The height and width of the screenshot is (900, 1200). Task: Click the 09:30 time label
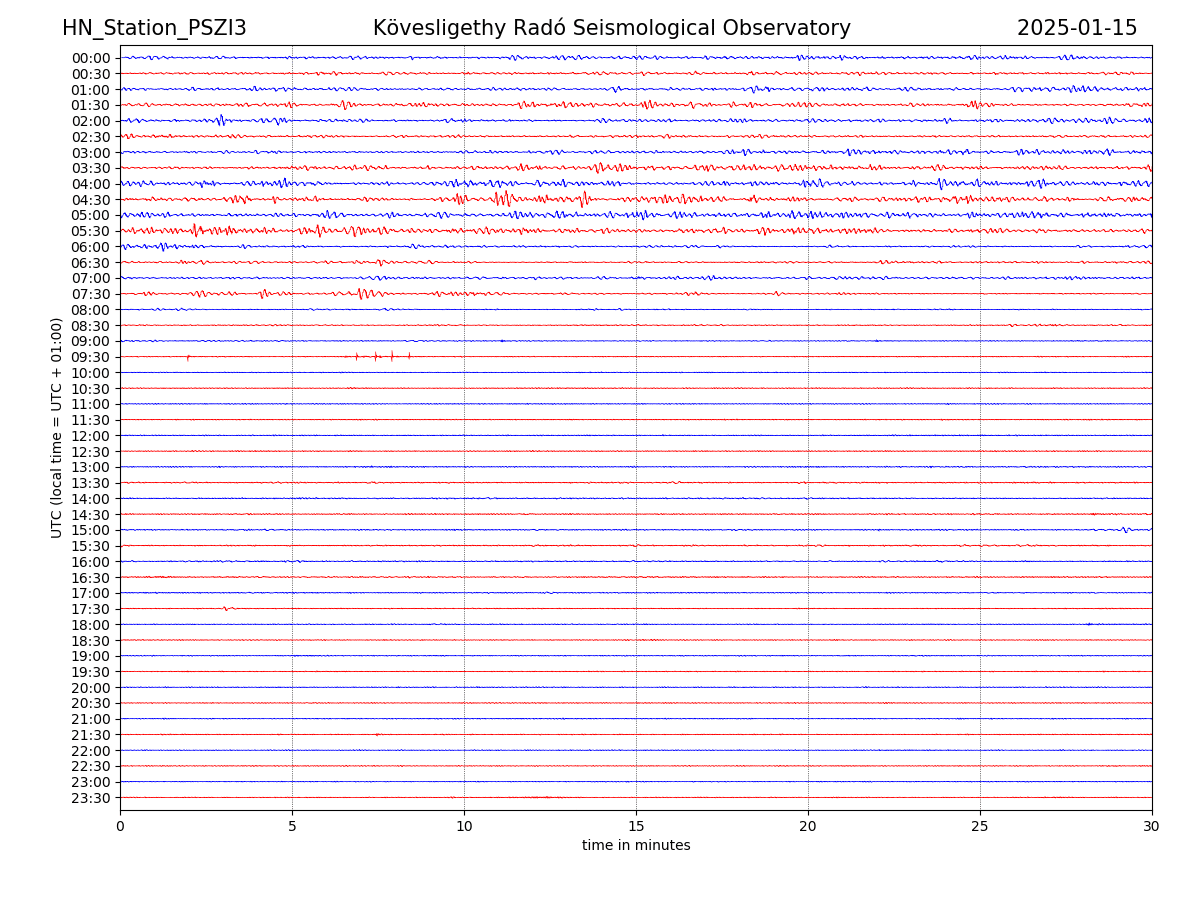click(91, 357)
